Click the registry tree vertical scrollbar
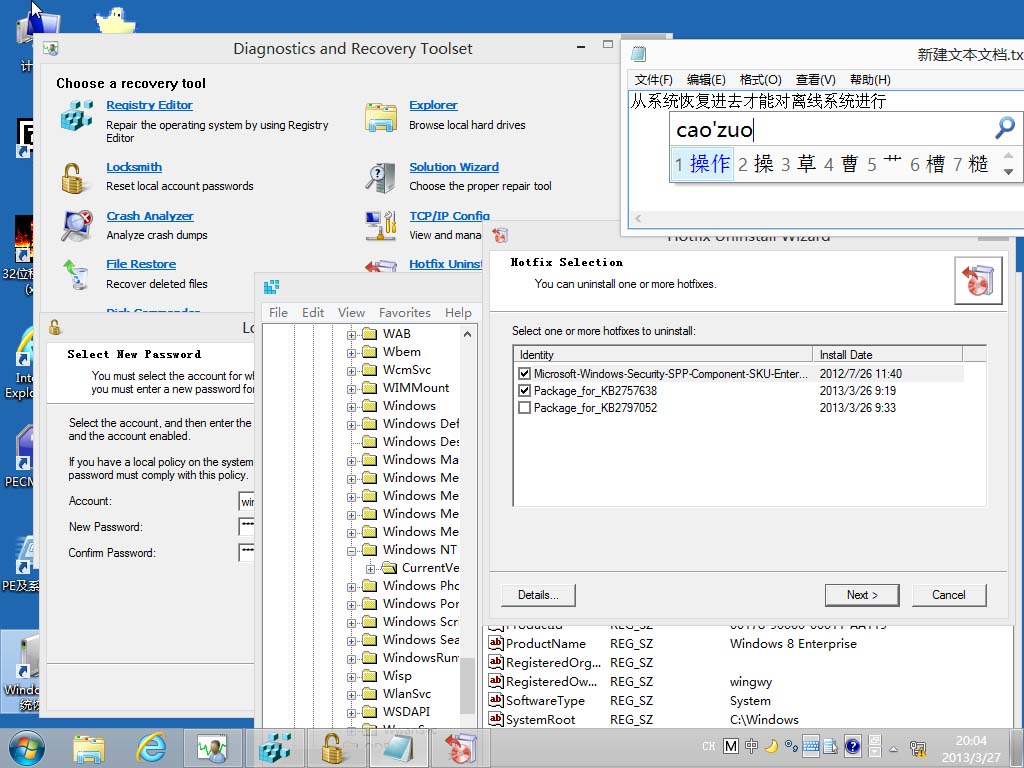 point(468,685)
